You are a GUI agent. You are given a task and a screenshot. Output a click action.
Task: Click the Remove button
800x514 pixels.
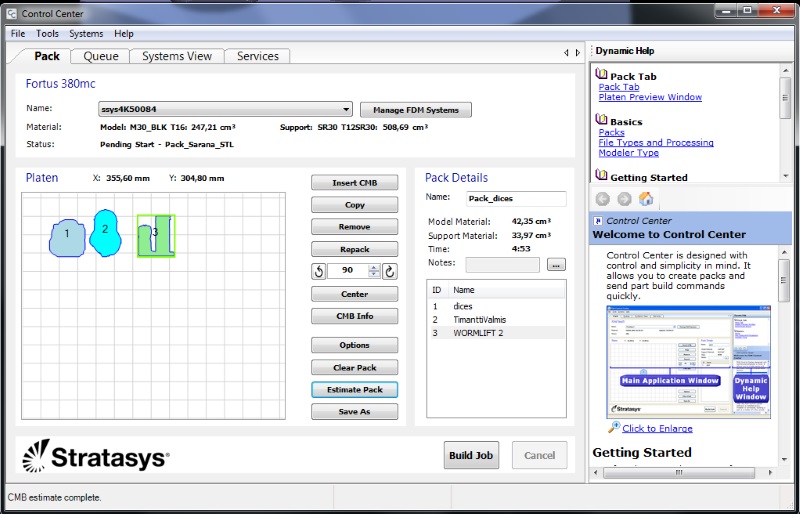pyautogui.click(x=355, y=227)
